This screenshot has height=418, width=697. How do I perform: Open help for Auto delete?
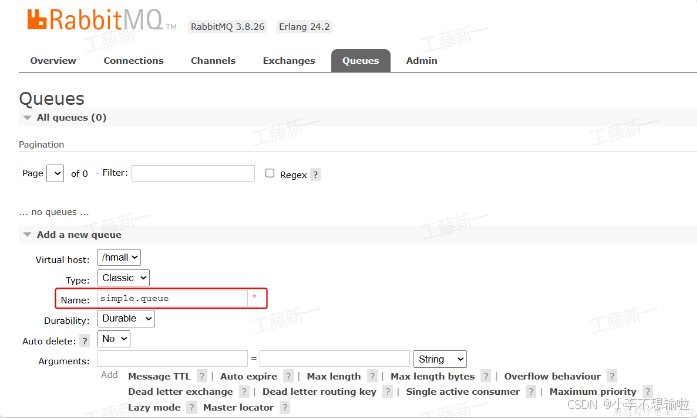point(84,341)
